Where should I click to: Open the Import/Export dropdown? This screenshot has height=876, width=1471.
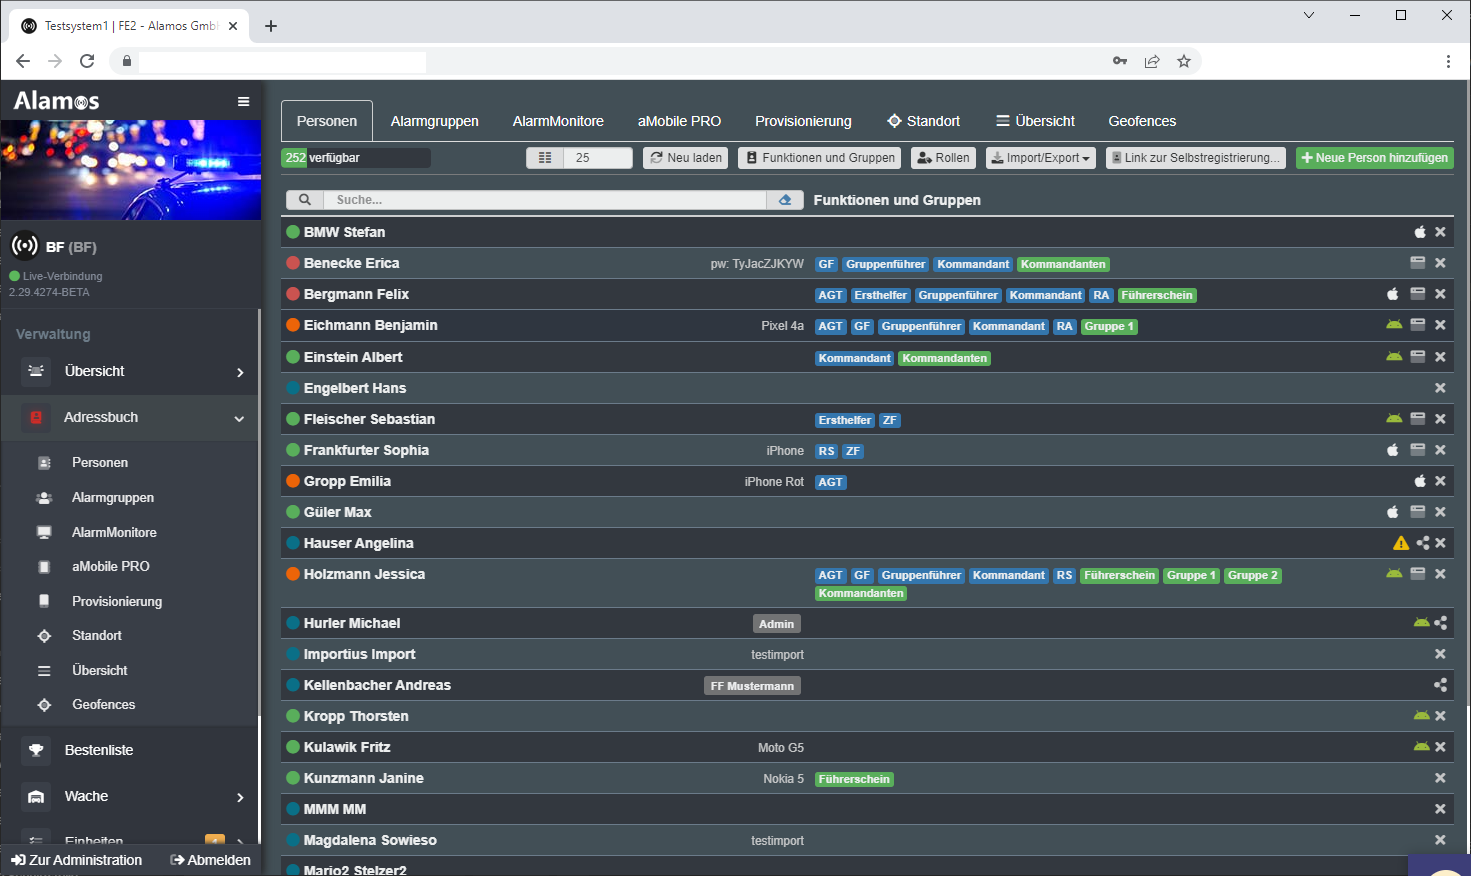[1040, 158]
